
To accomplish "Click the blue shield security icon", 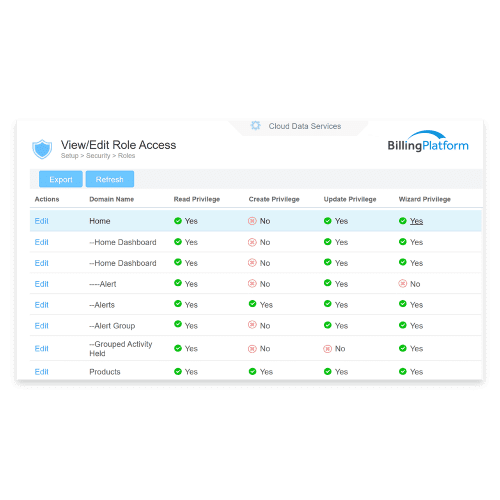I will (x=42, y=149).
